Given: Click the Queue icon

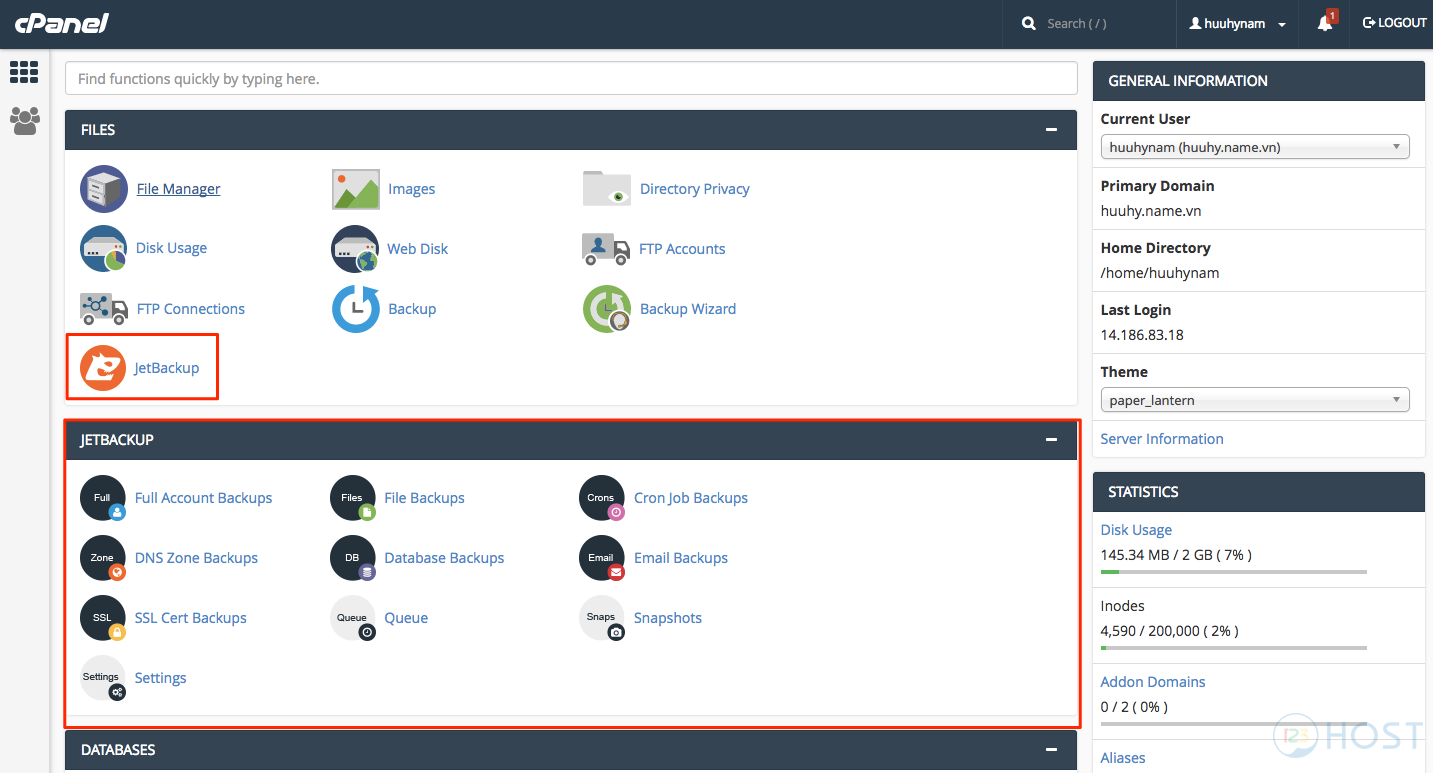Looking at the screenshot, I should click(353, 618).
